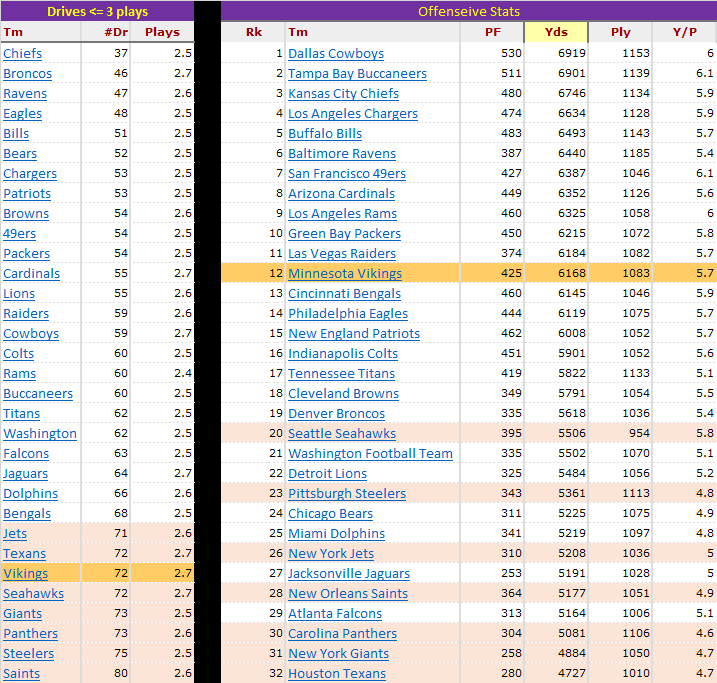Click the Rk column header
The width and height of the screenshot is (717, 683).
click(254, 32)
